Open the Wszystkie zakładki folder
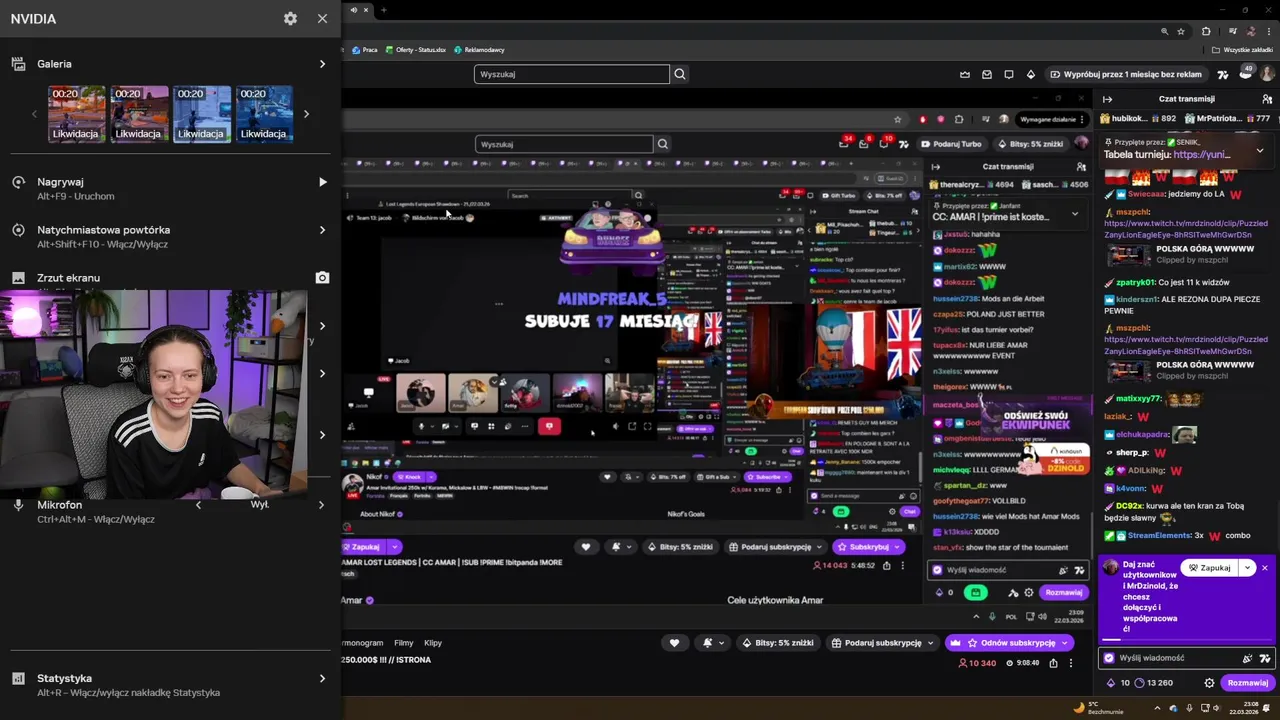The height and width of the screenshot is (720, 1280). (x=1243, y=49)
